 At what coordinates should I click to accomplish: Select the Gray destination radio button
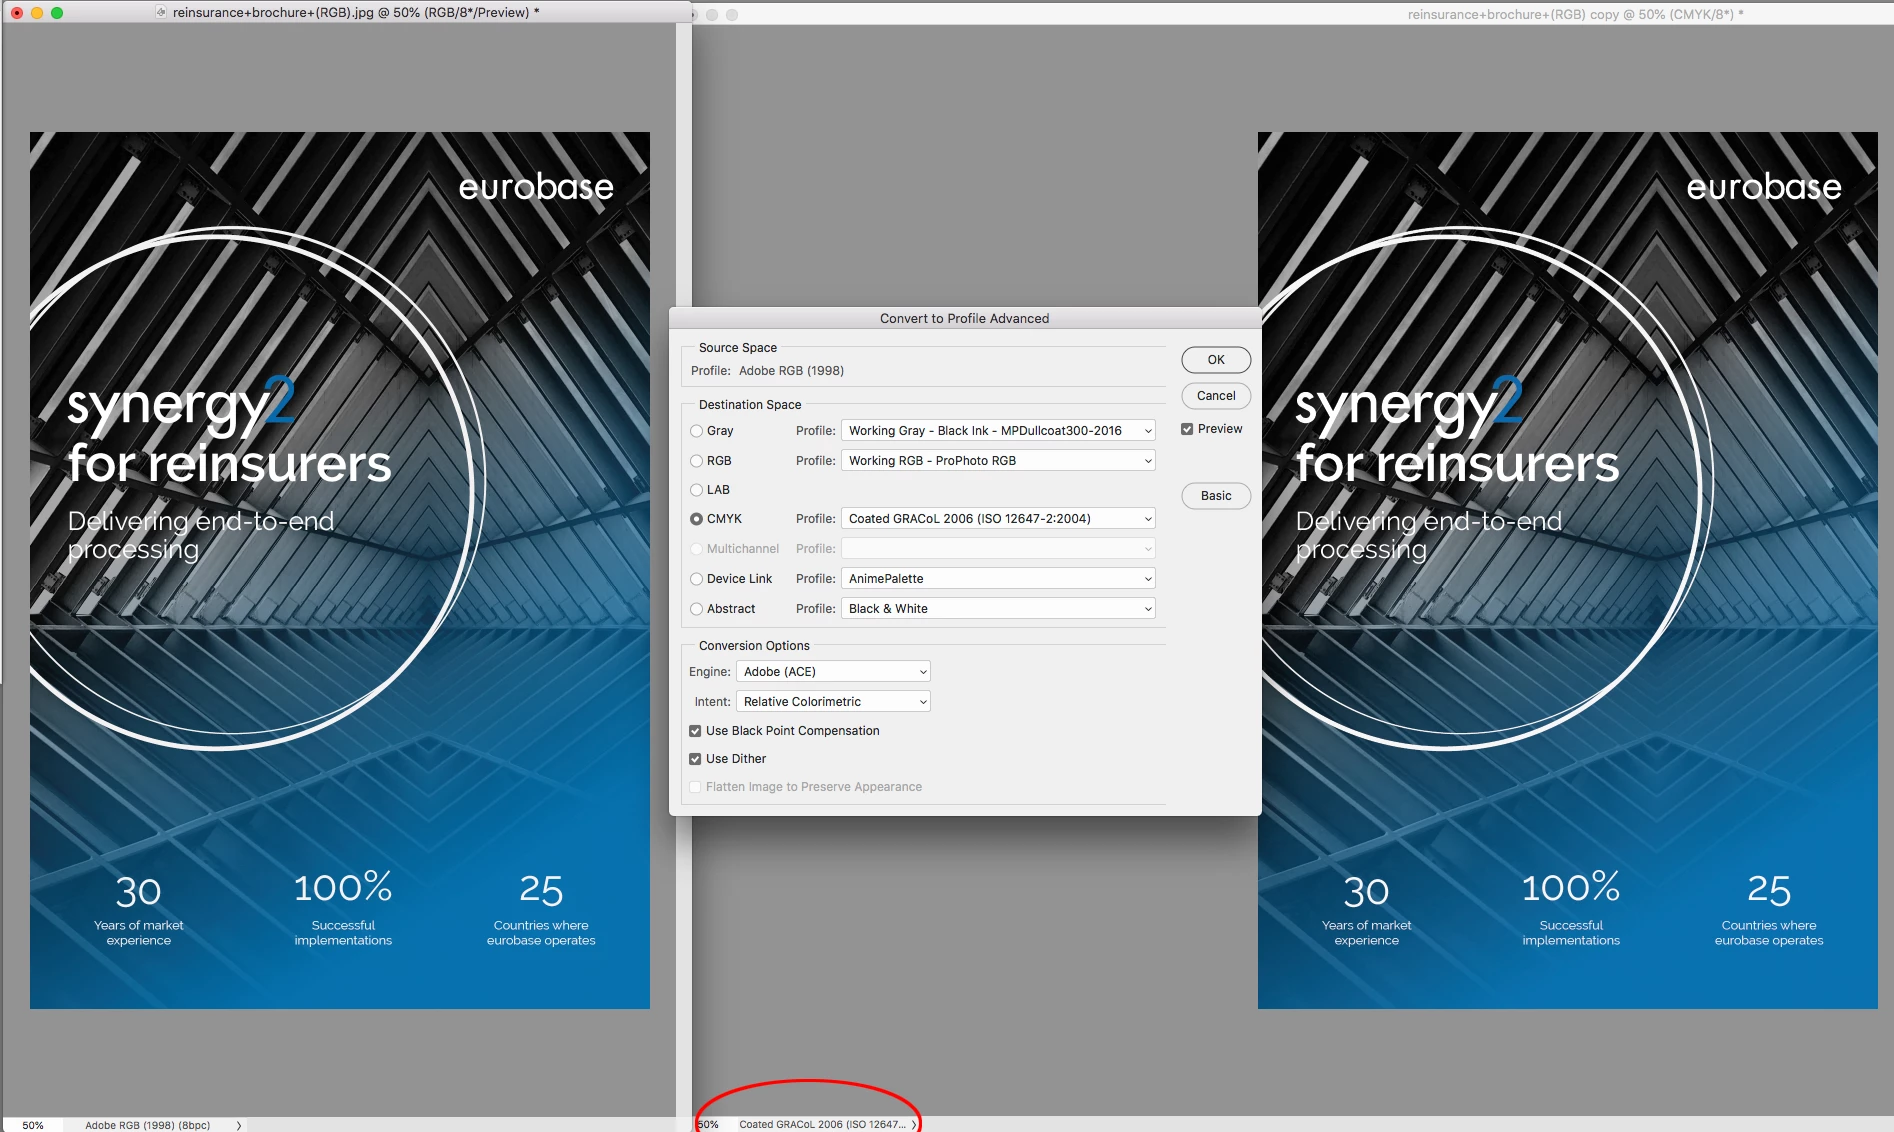(x=696, y=431)
